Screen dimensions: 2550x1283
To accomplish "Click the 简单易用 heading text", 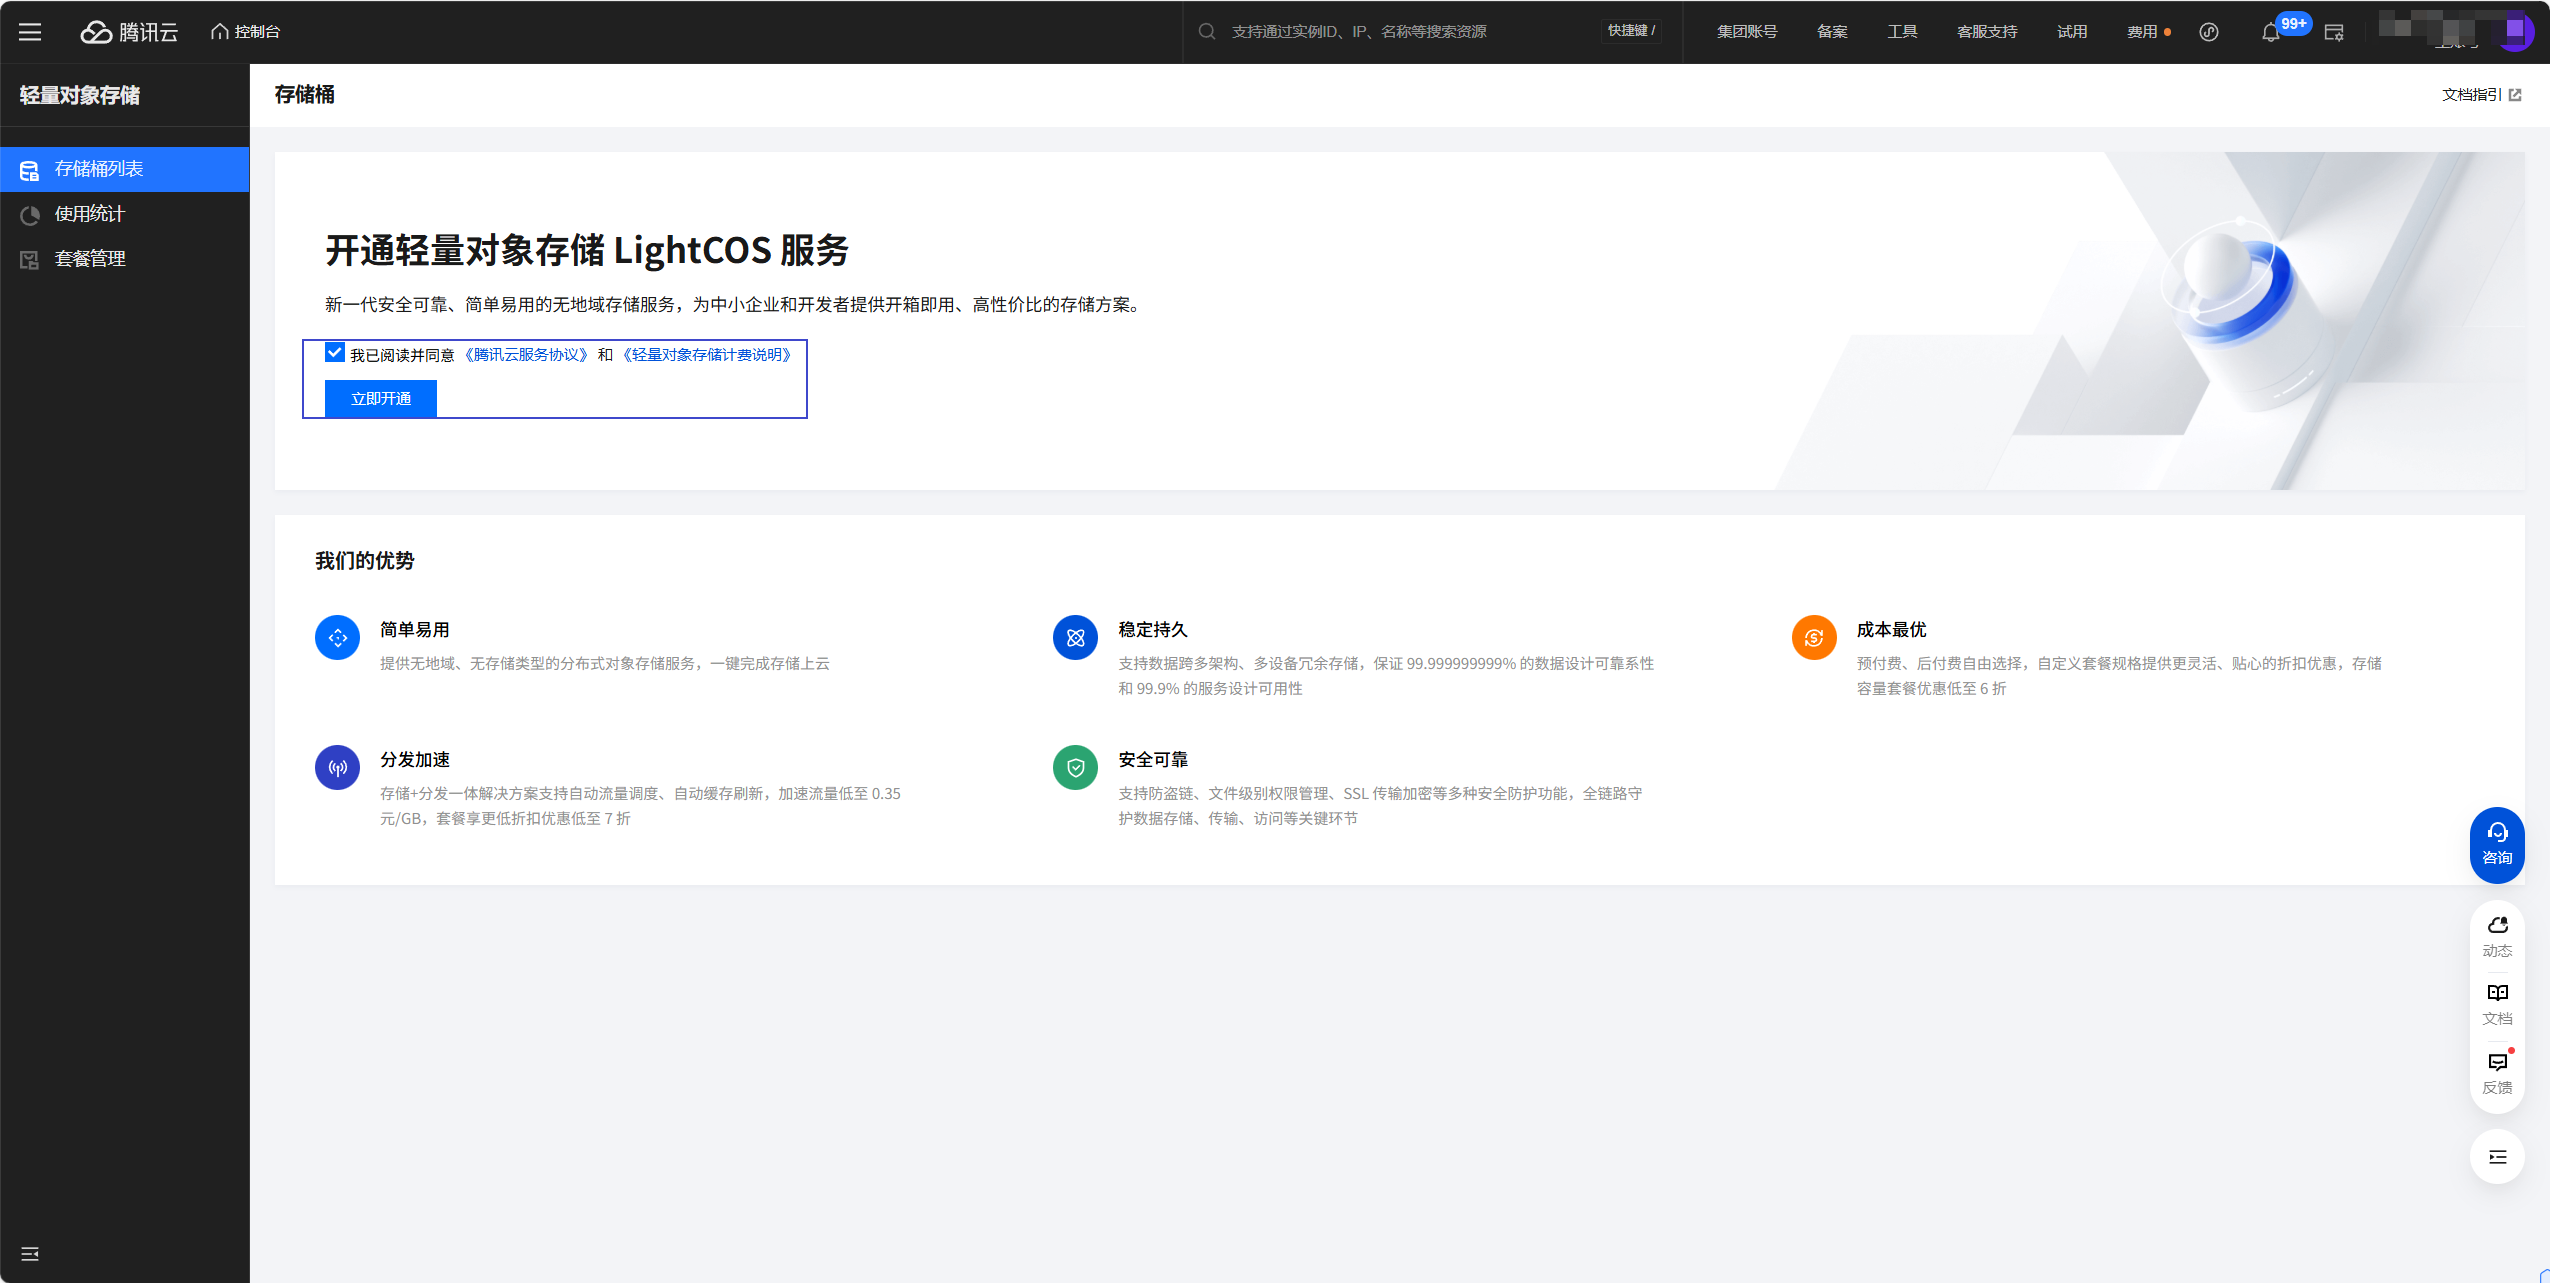I will pos(415,630).
